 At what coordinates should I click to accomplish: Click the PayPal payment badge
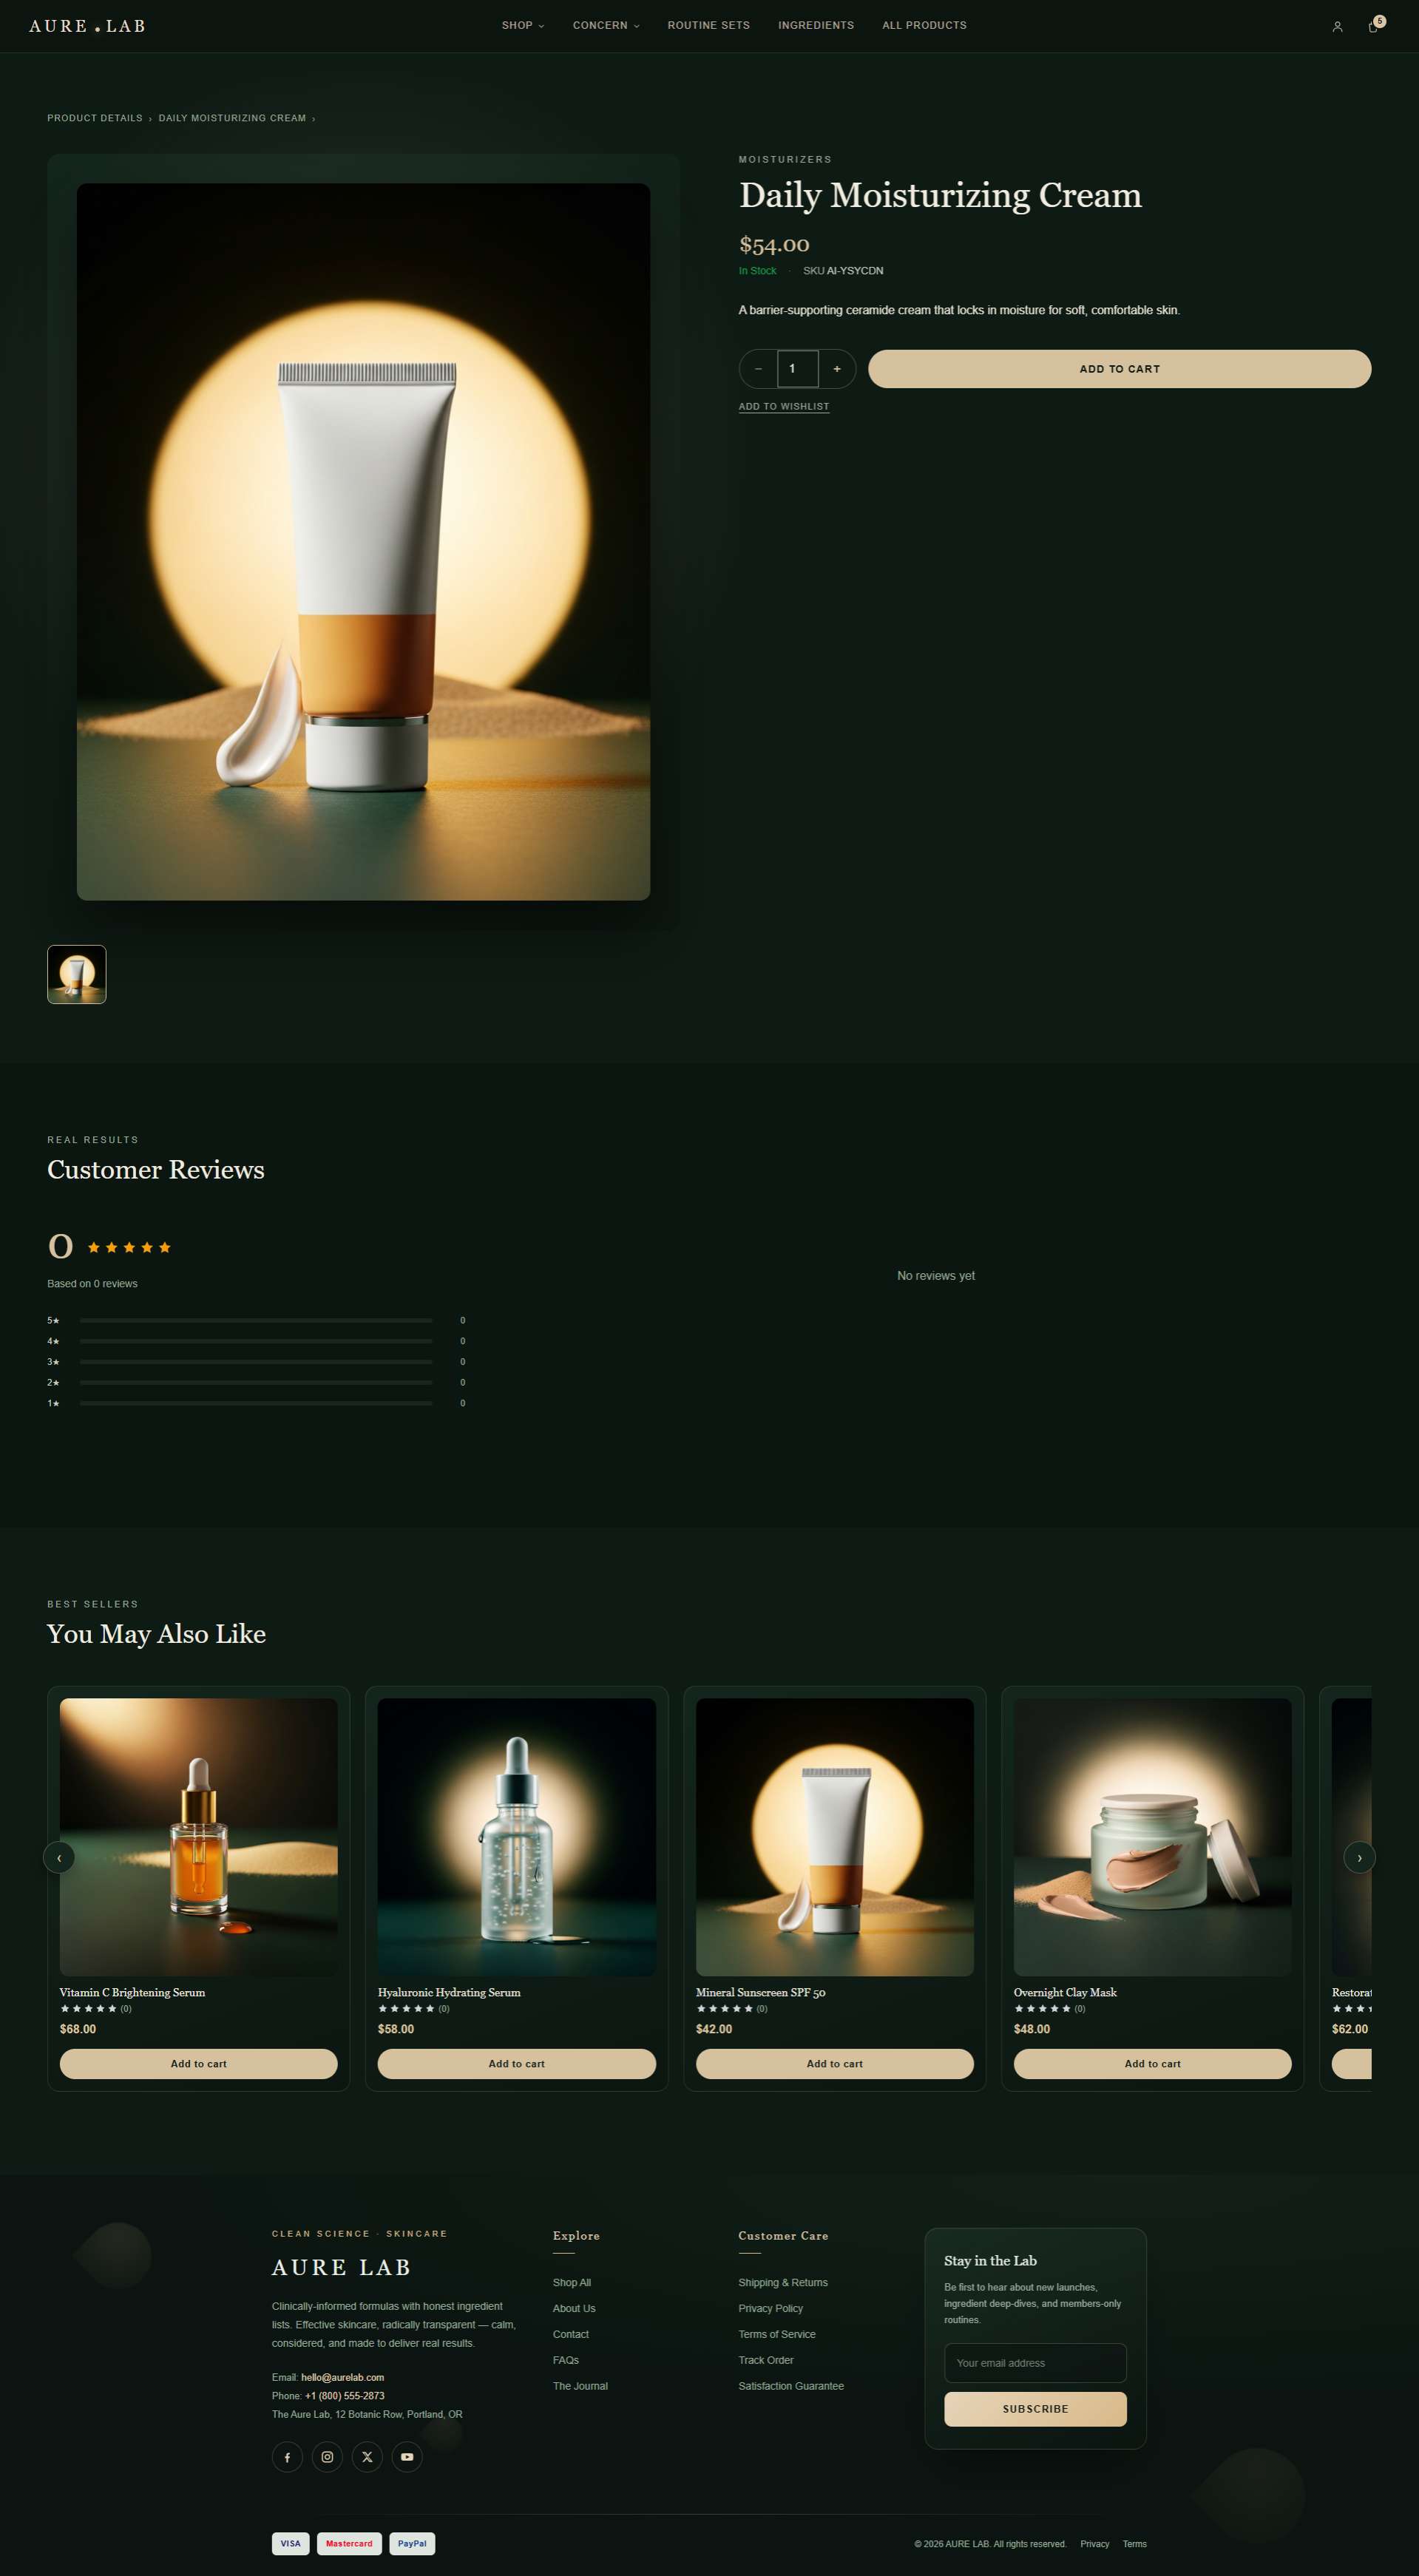click(x=412, y=2543)
